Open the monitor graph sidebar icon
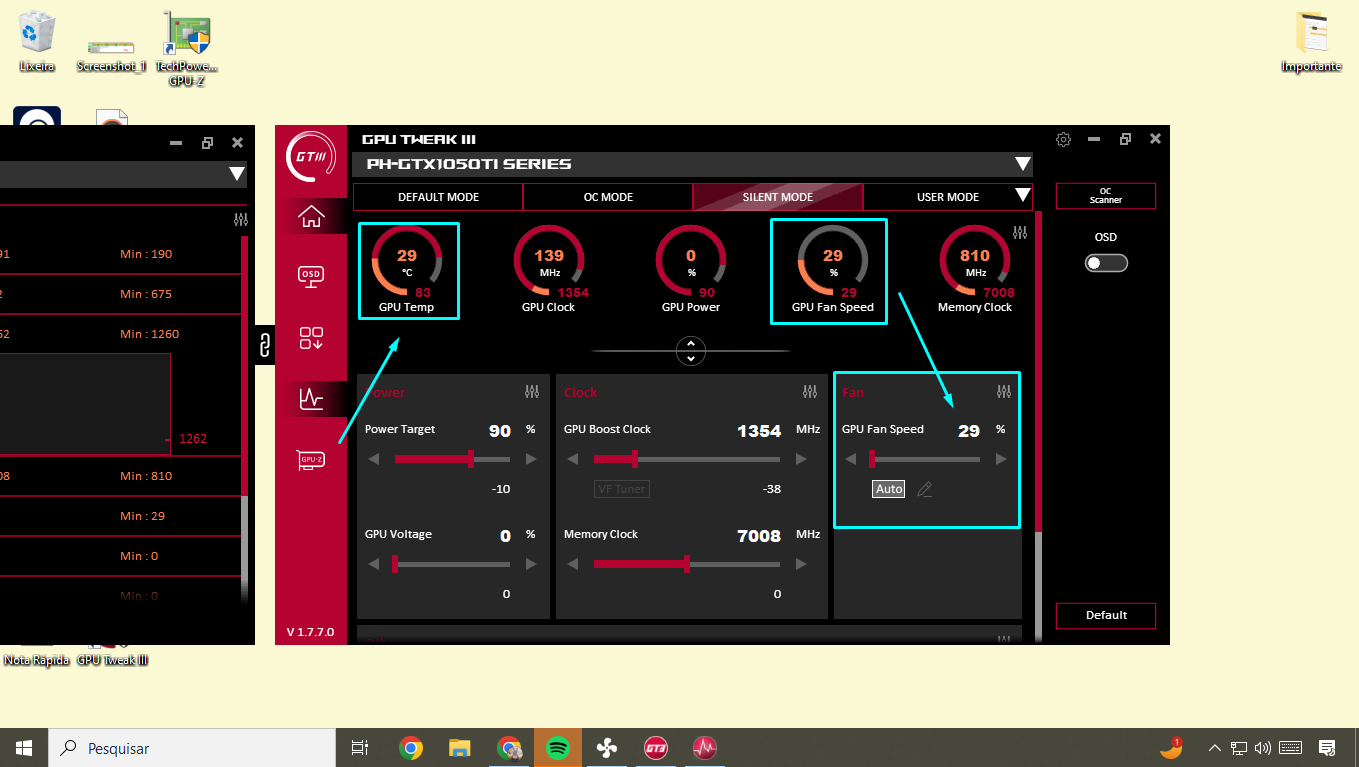Image resolution: width=1359 pixels, height=767 pixels. pos(311,399)
